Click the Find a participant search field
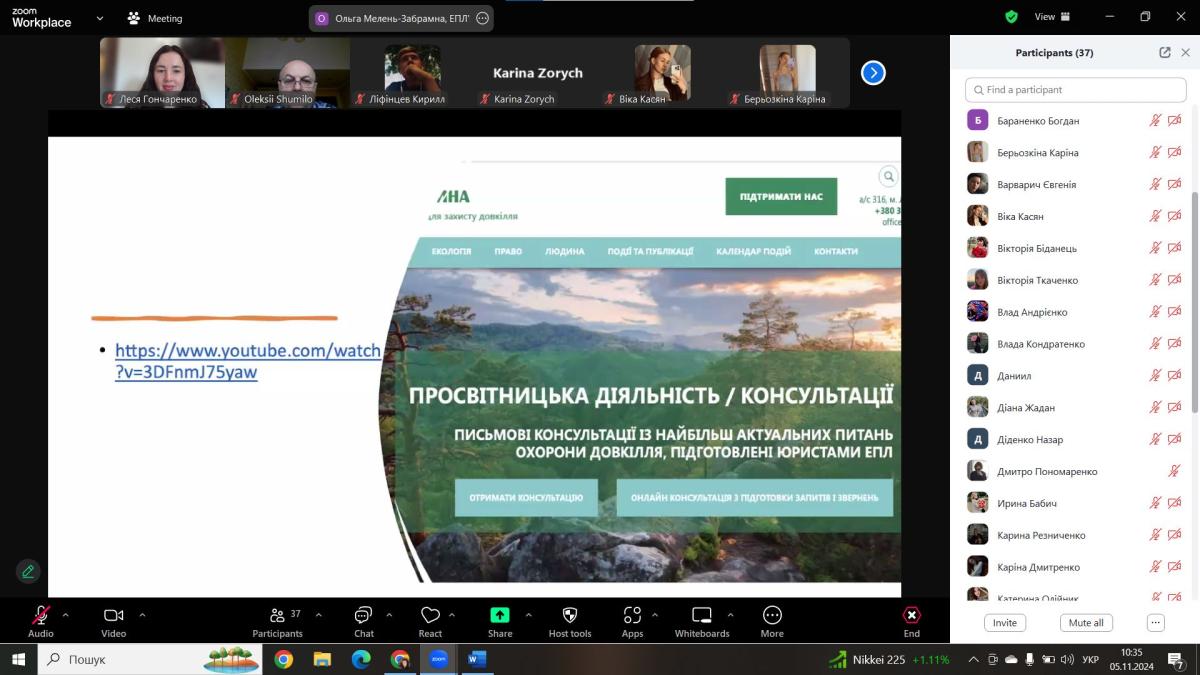Image resolution: width=1200 pixels, height=675 pixels. coord(1075,90)
